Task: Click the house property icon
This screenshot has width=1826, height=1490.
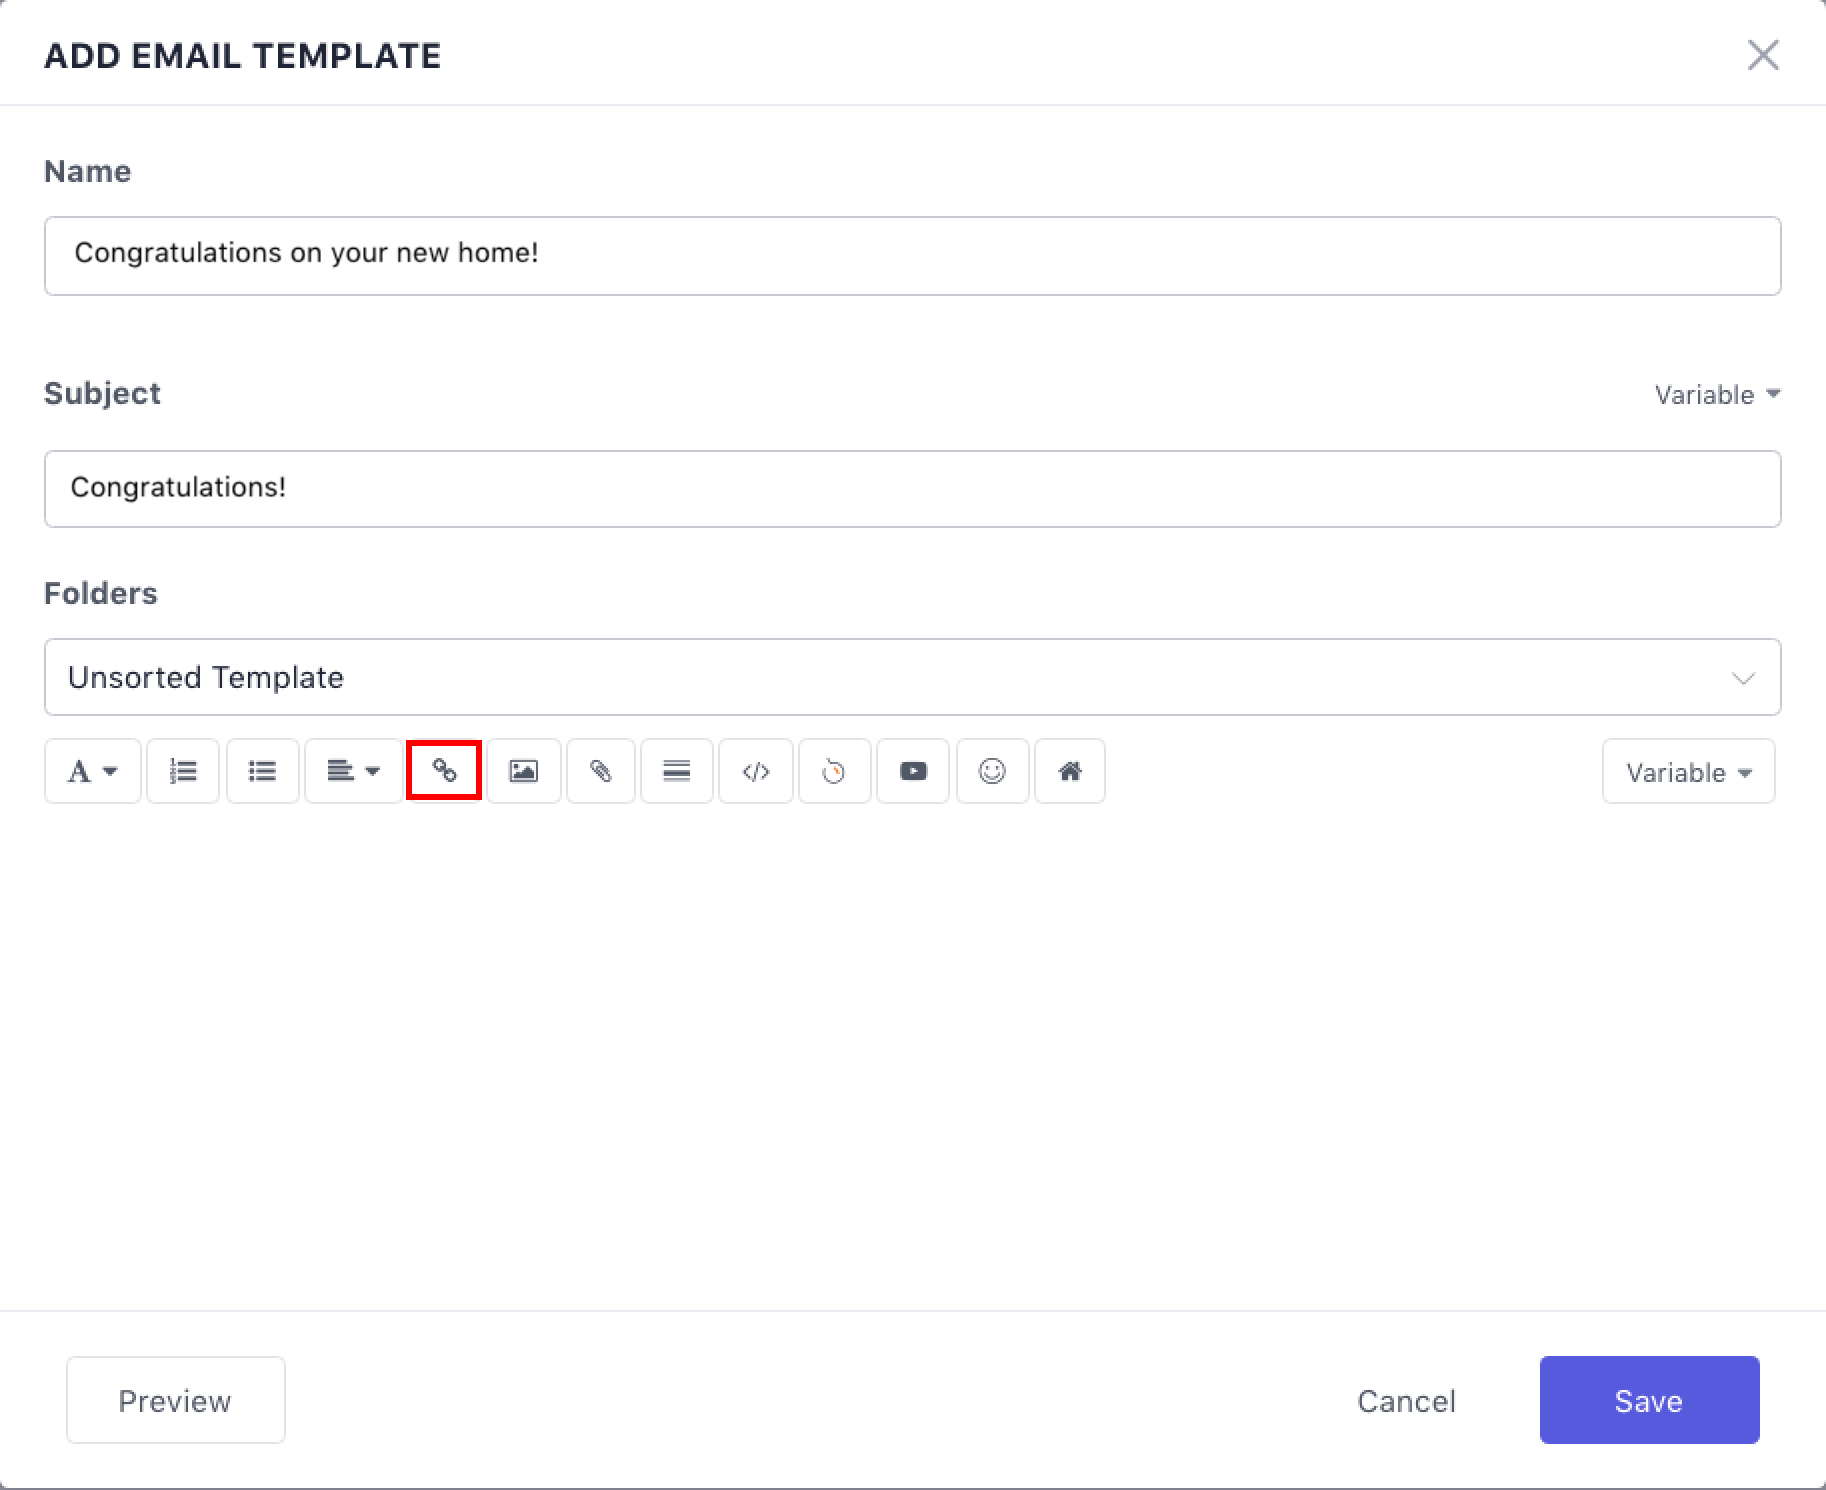Action: [x=1070, y=771]
